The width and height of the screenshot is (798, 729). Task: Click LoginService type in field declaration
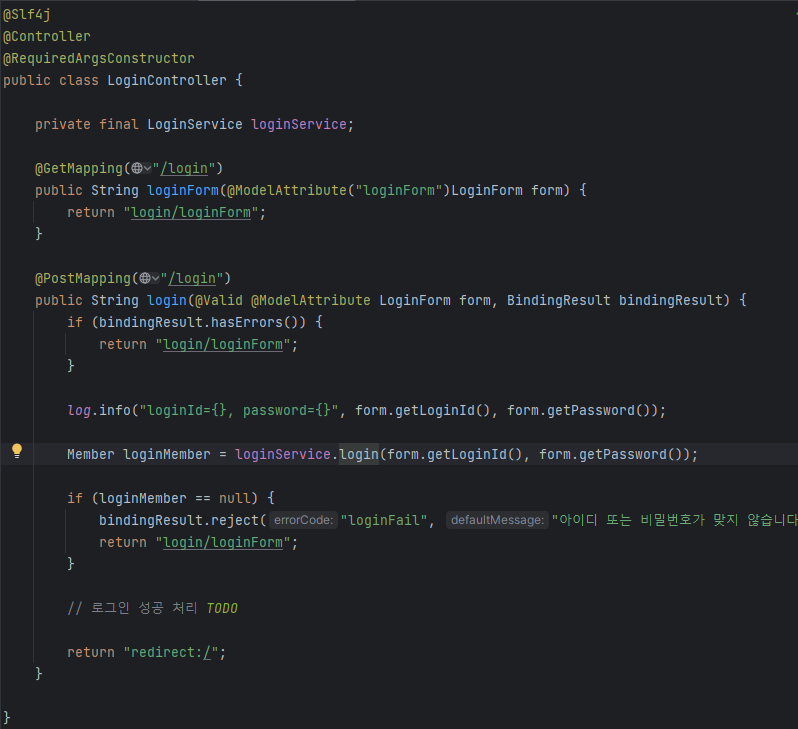(195, 124)
